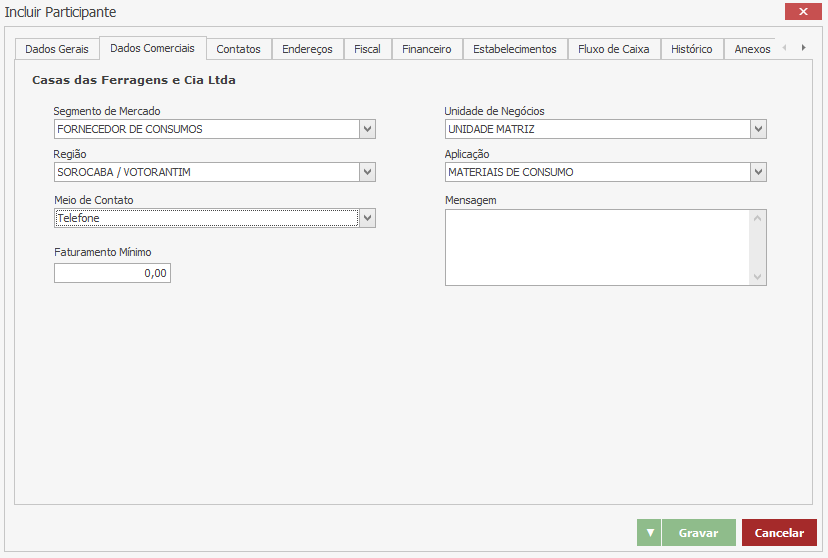Switch to the Estabelecimentos tab
Viewport: 828px width, 558px height.
pos(514,49)
